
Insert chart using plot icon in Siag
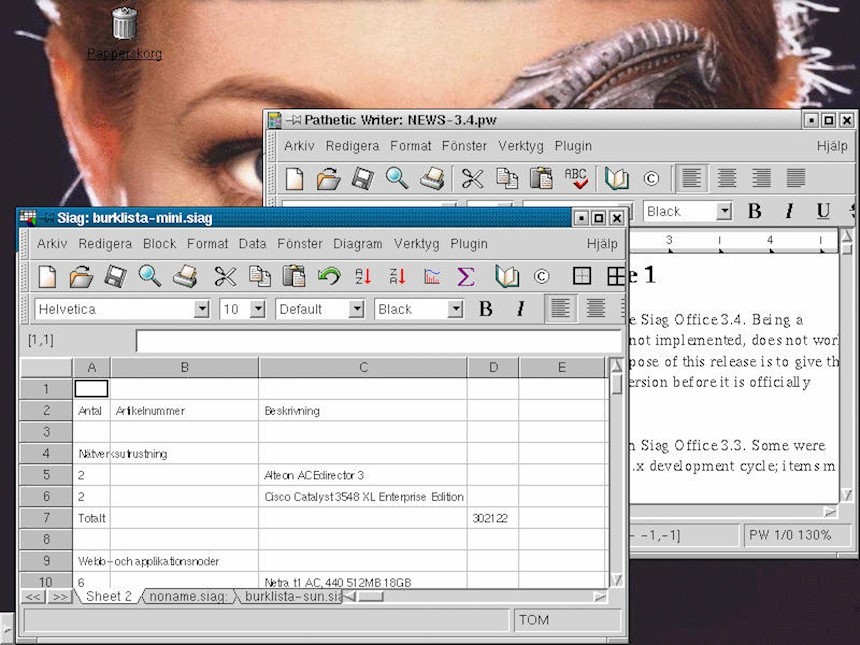point(432,276)
